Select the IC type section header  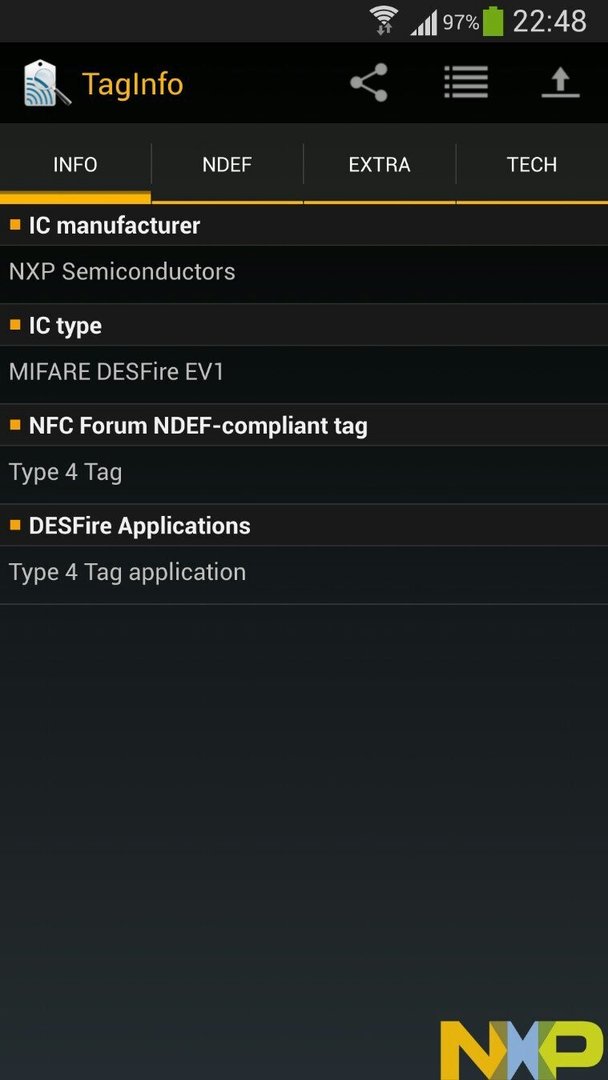point(304,326)
